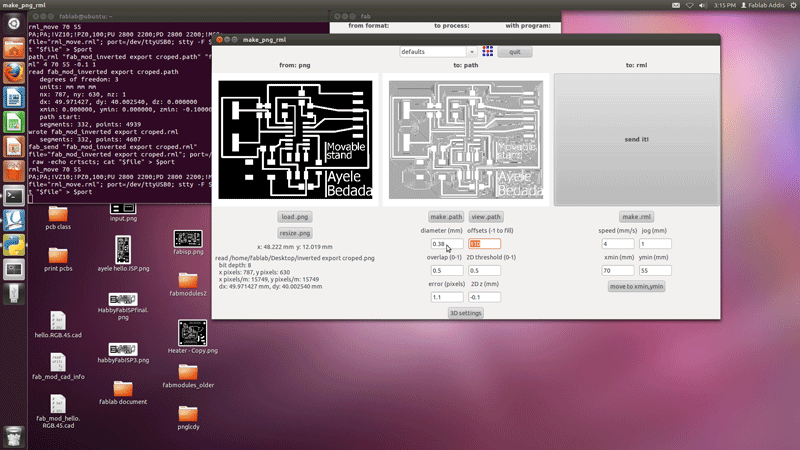This screenshot has width=800, height=450.
Task: Click the system settings gear icon
Action: (794, 5)
